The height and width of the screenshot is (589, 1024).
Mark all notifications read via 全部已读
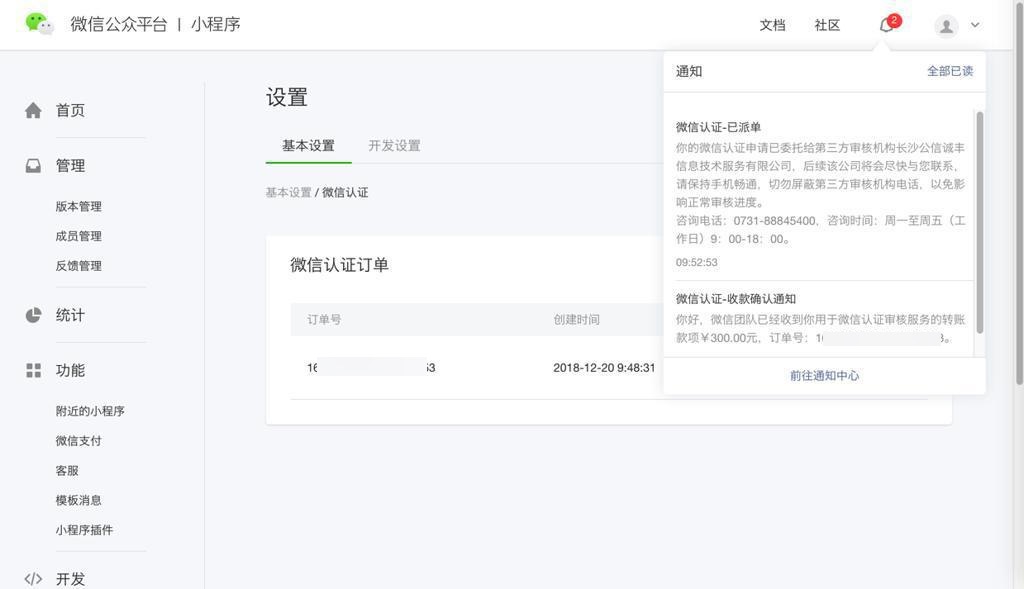tap(950, 71)
